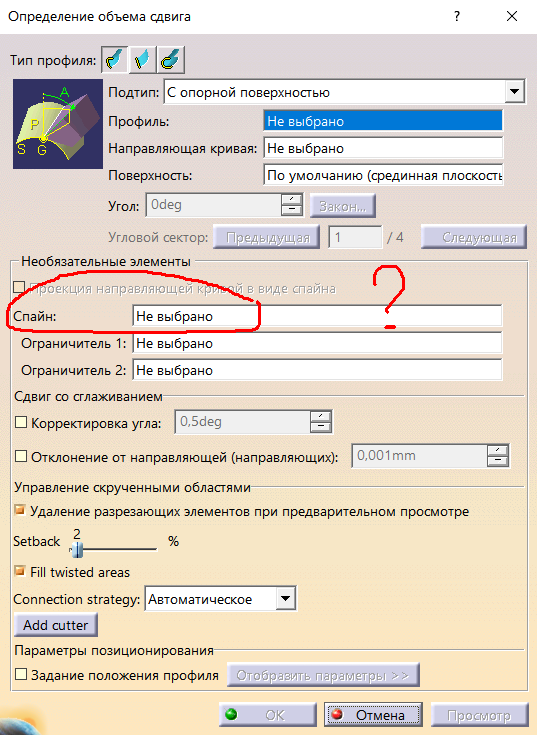This screenshot has height=735, width=537.
Task: Enable the Корректировка угла checkbox
Action: click(21, 422)
